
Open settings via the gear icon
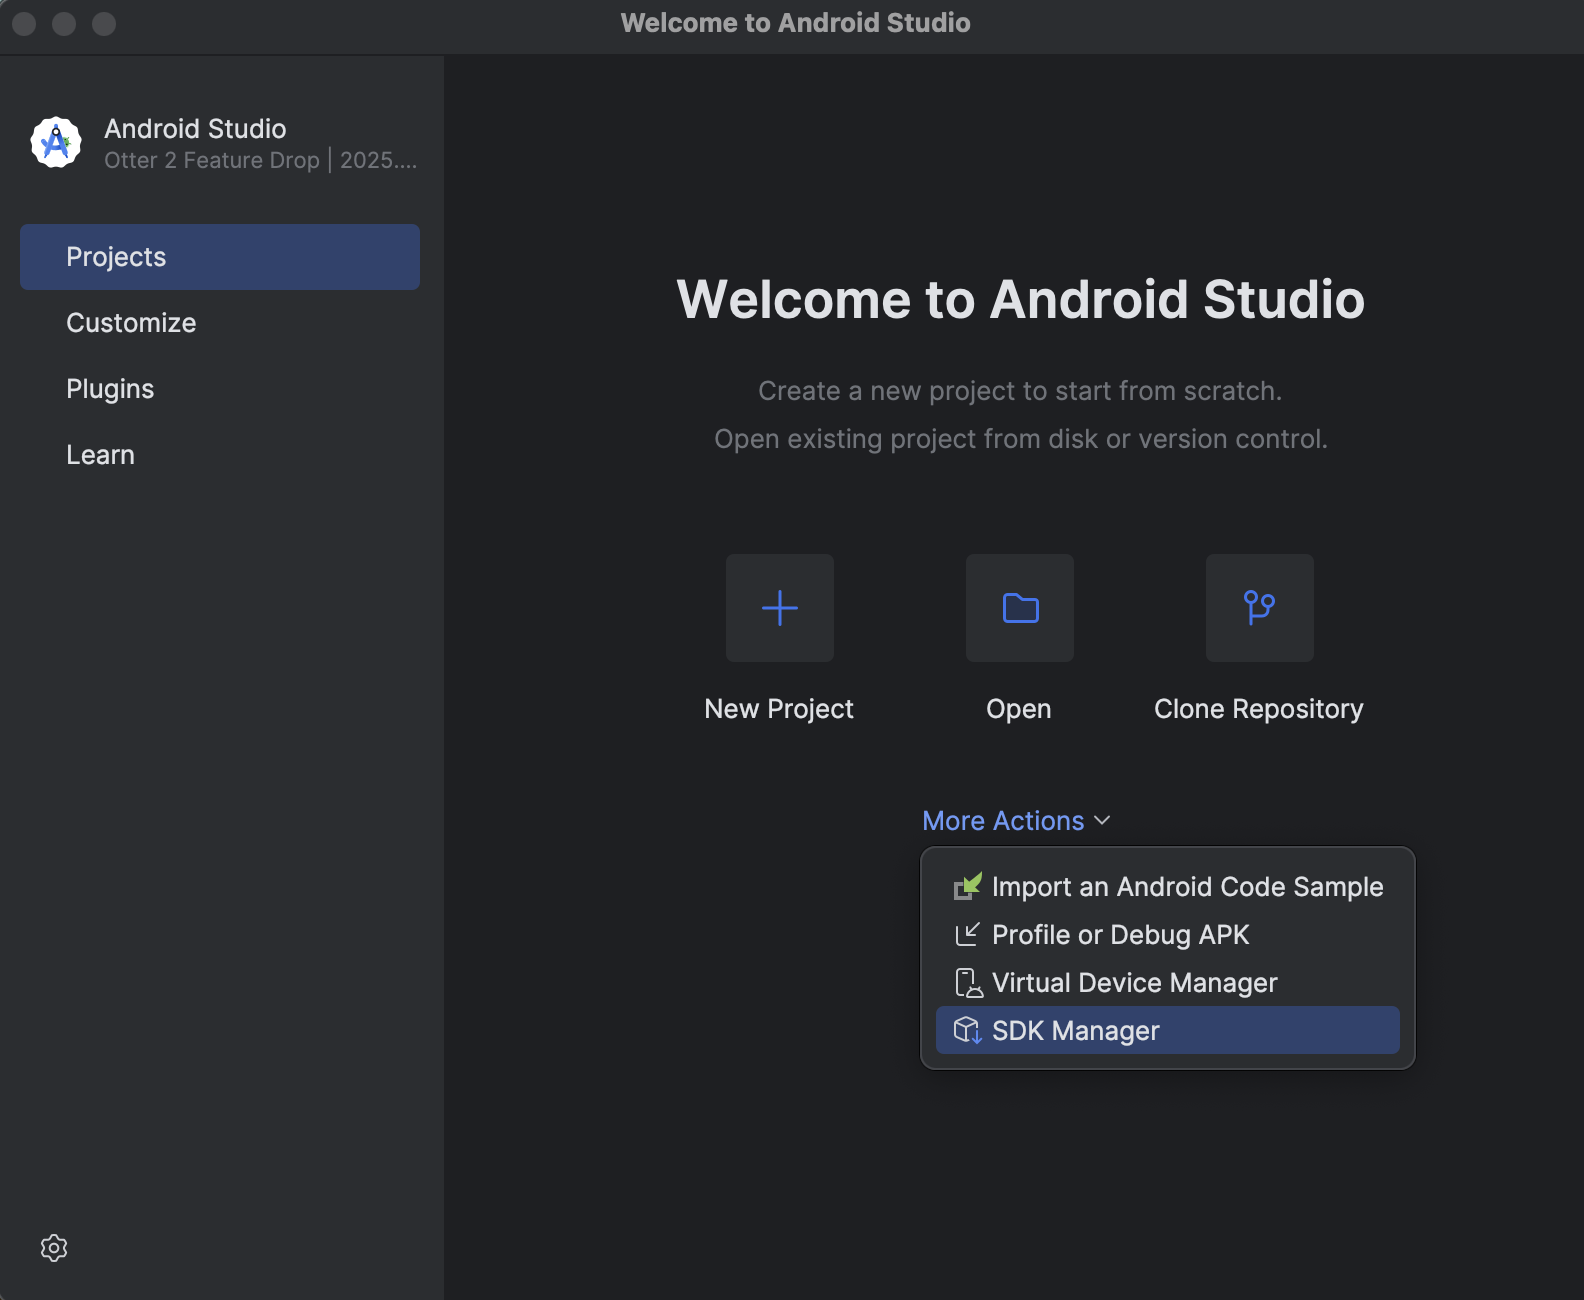click(x=54, y=1248)
